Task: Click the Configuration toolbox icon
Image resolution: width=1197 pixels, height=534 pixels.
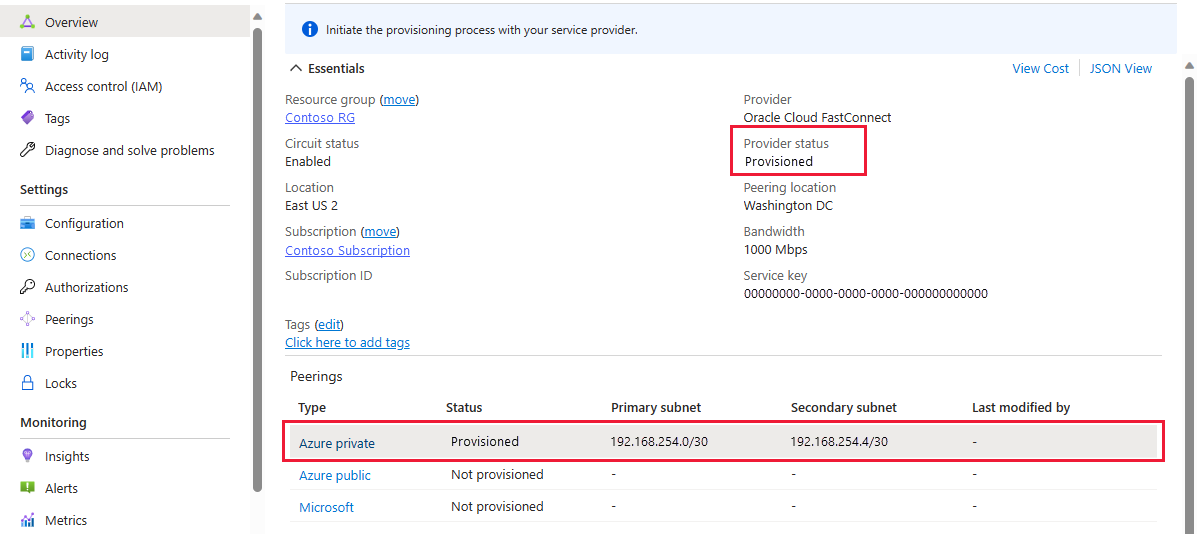Action: pos(27,224)
